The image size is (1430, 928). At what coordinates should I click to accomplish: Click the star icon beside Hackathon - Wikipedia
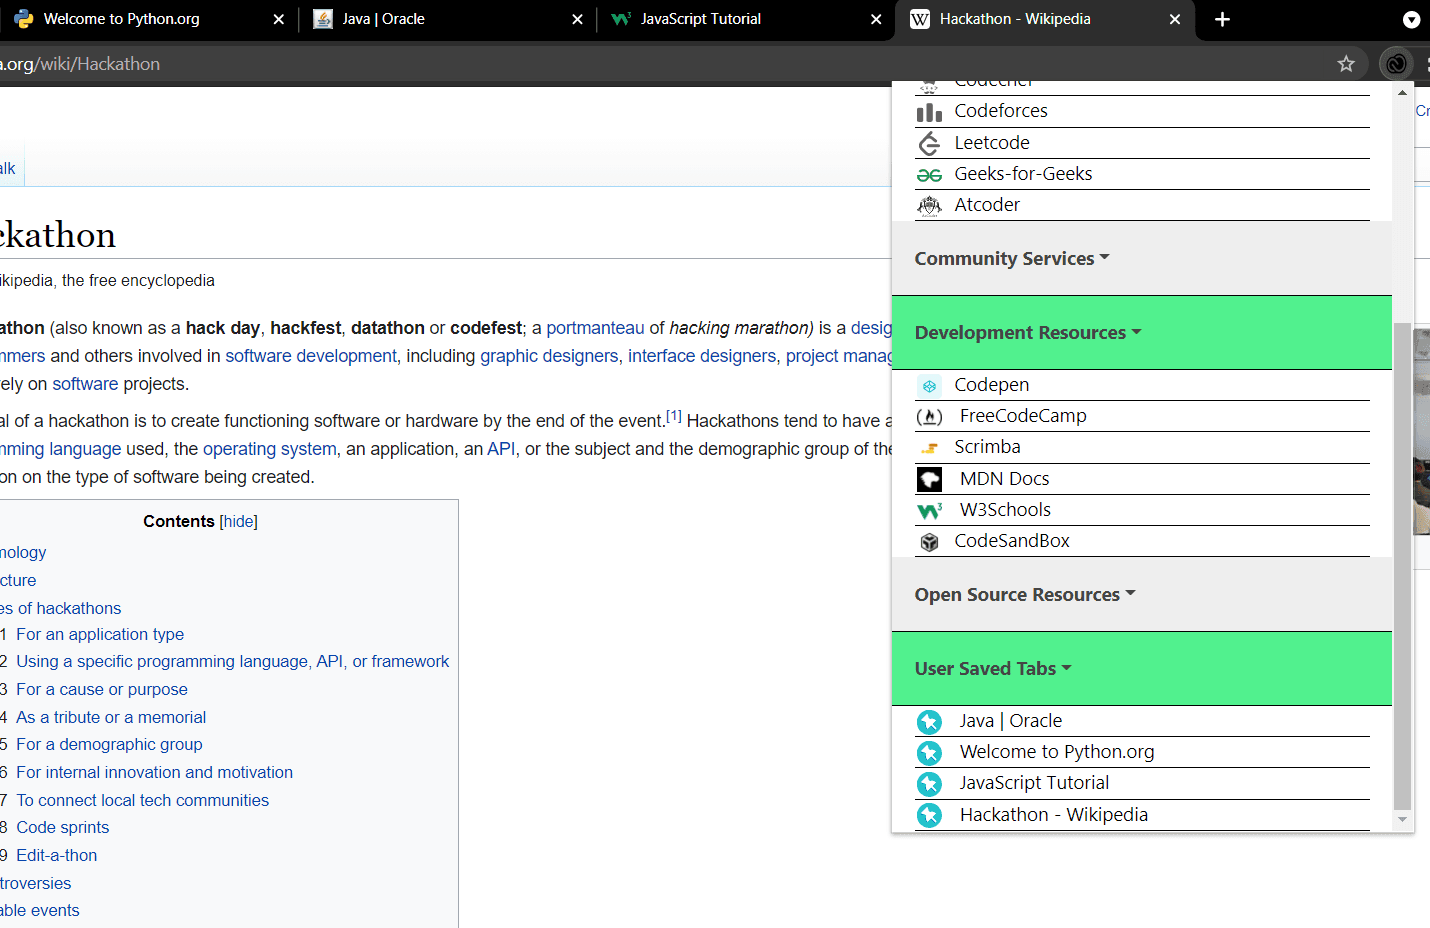coord(929,816)
